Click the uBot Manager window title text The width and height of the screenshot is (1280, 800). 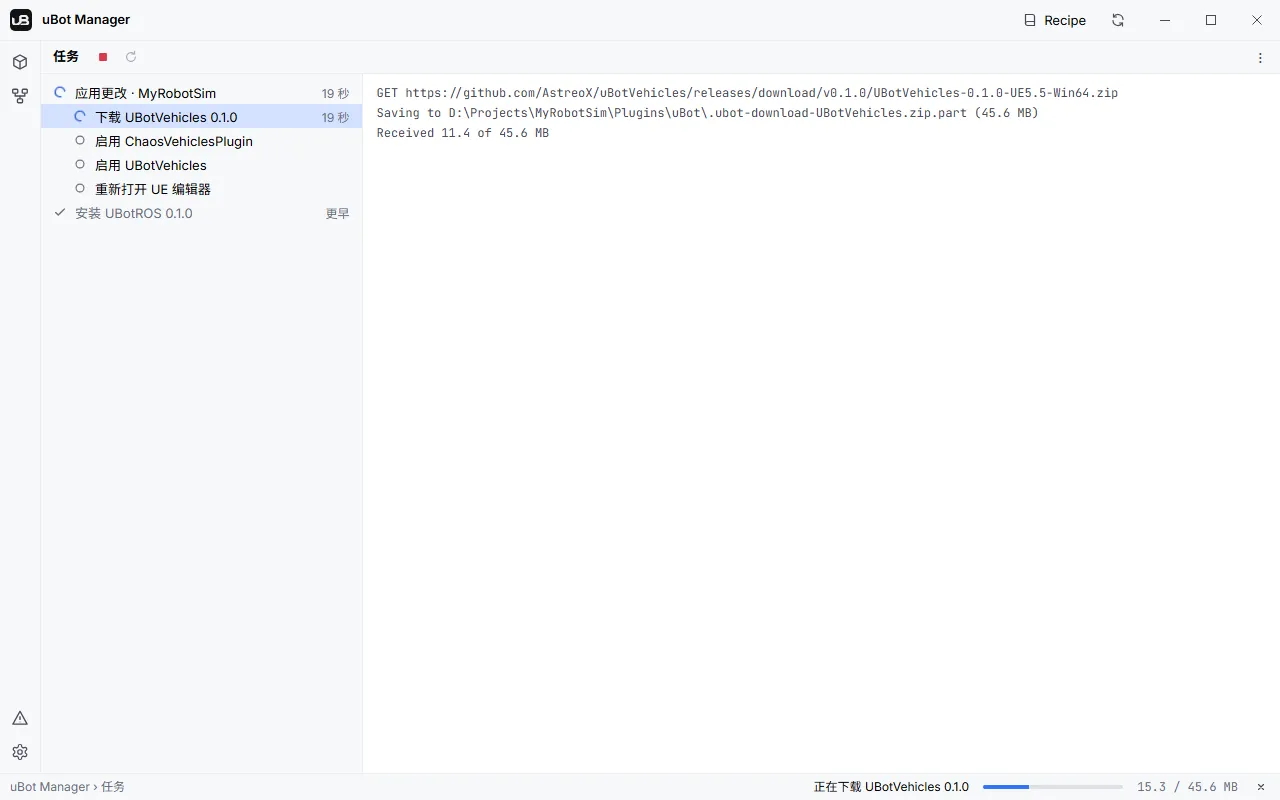86,20
